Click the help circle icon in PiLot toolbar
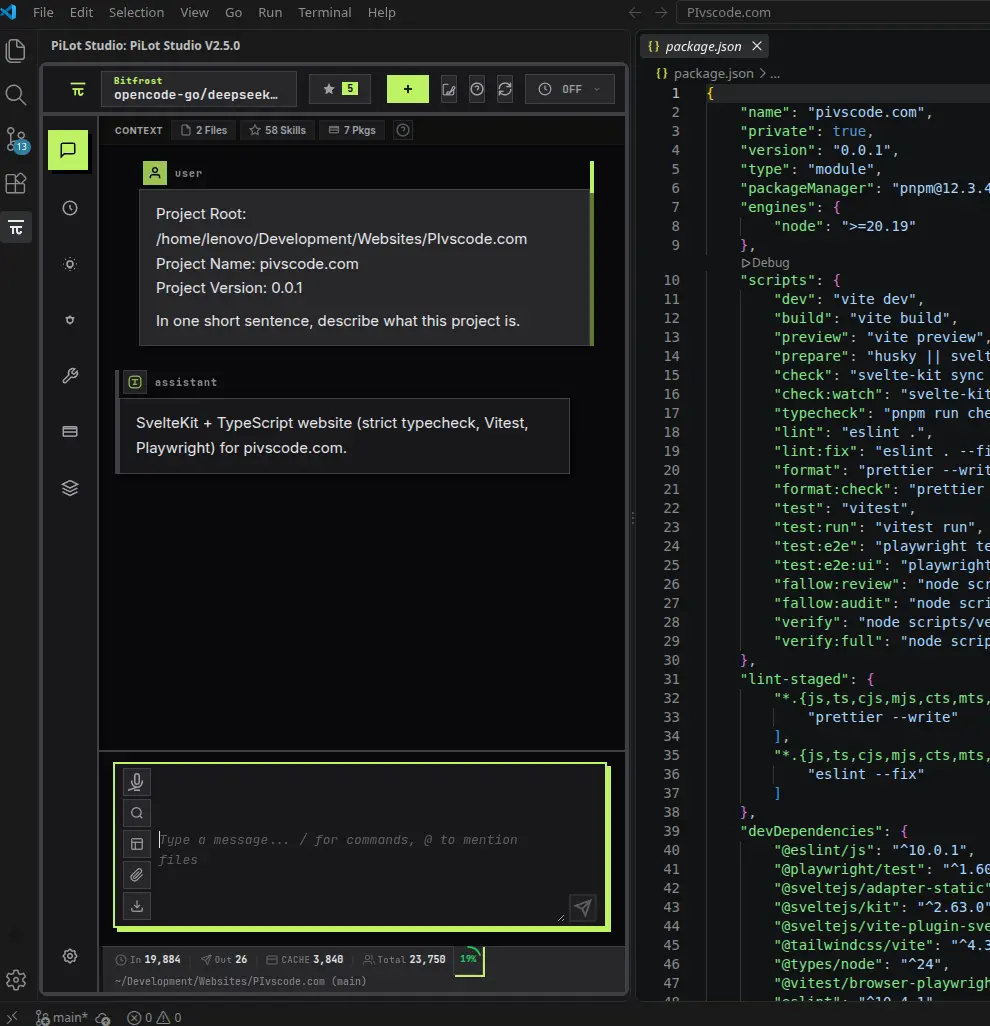 coord(477,89)
